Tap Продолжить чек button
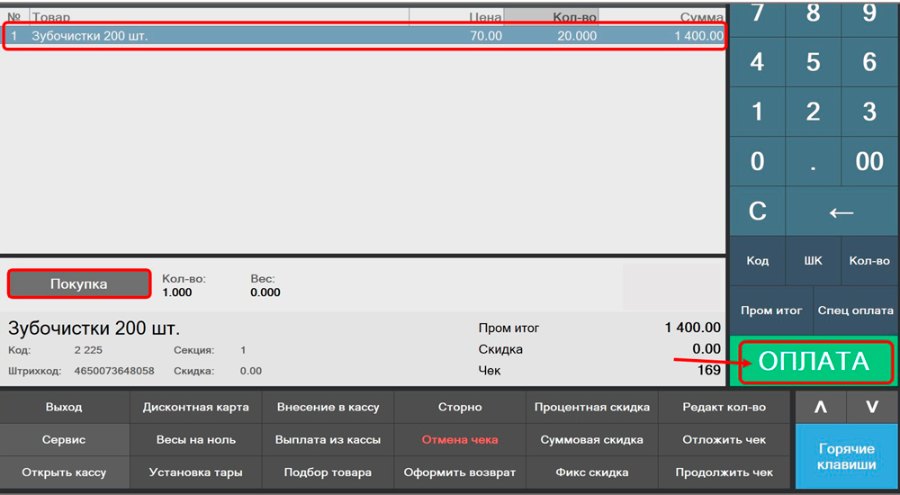The image size is (900, 495). click(x=724, y=473)
